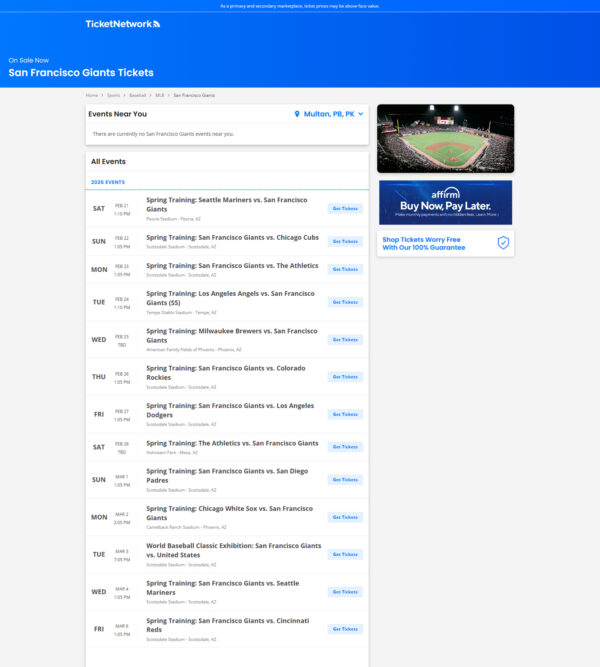Get tickets for World Baseball Classic Exhibition
600x667 pixels.
[345, 554]
